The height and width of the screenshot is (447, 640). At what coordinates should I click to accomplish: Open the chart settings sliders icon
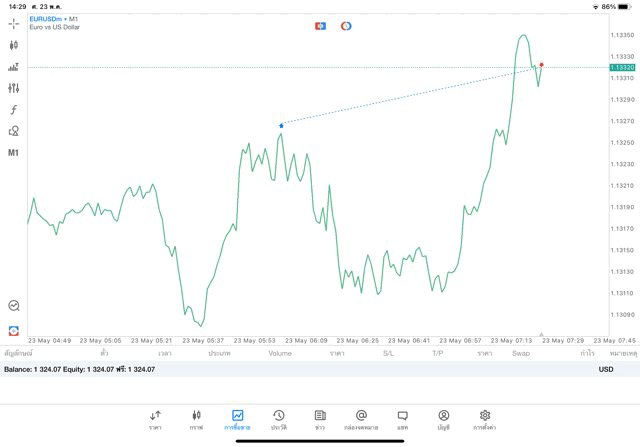[13, 88]
